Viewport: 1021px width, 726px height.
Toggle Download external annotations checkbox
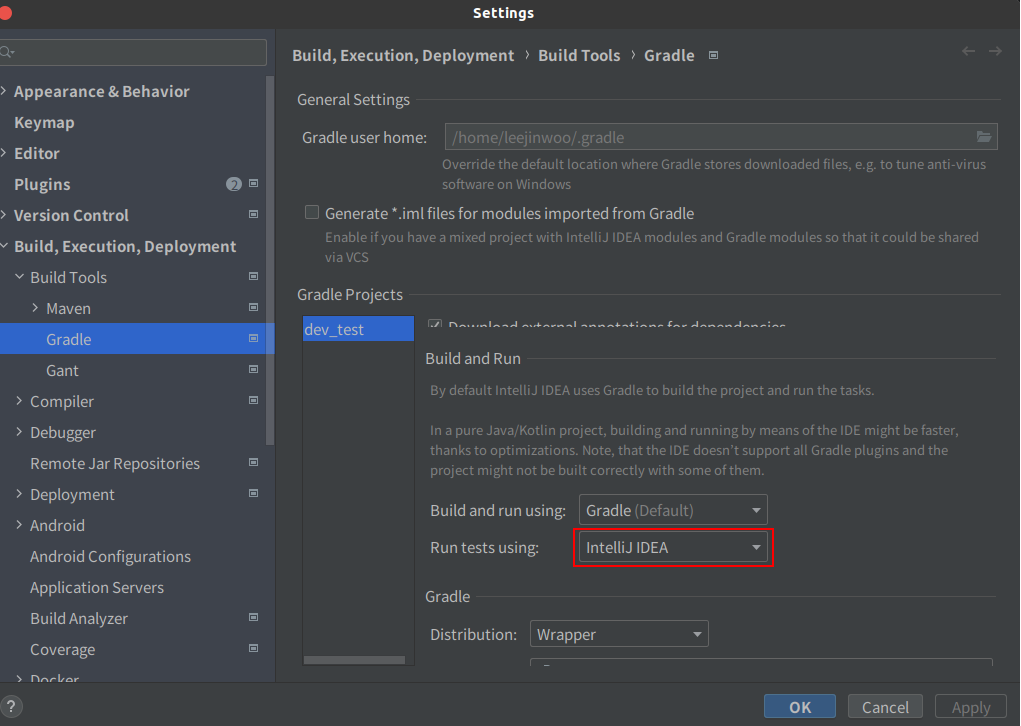click(435, 324)
